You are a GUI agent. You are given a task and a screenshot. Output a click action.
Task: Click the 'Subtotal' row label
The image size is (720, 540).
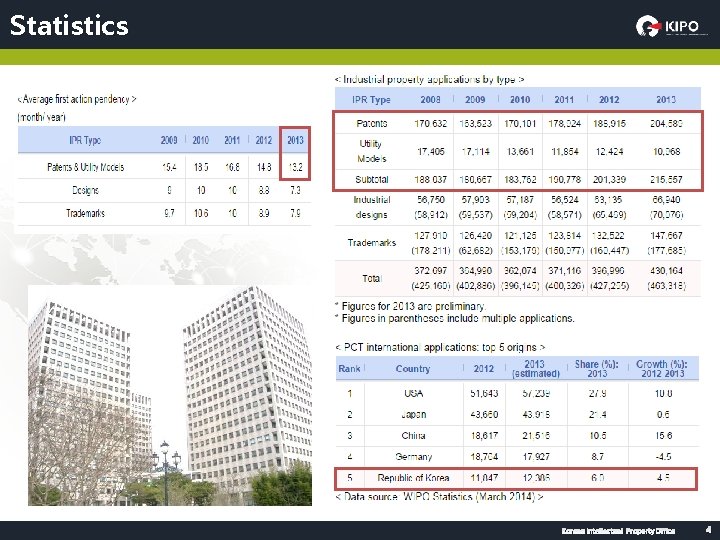tap(371, 180)
